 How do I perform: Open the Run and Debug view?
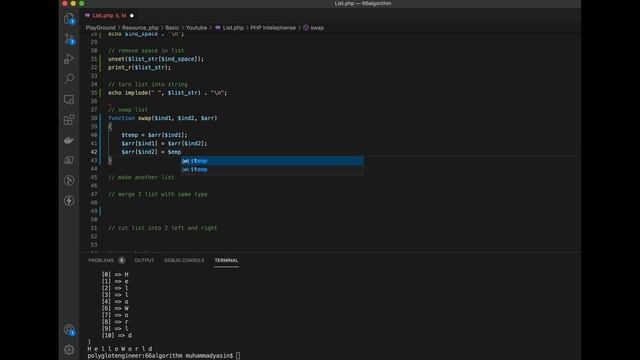click(x=69, y=59)
